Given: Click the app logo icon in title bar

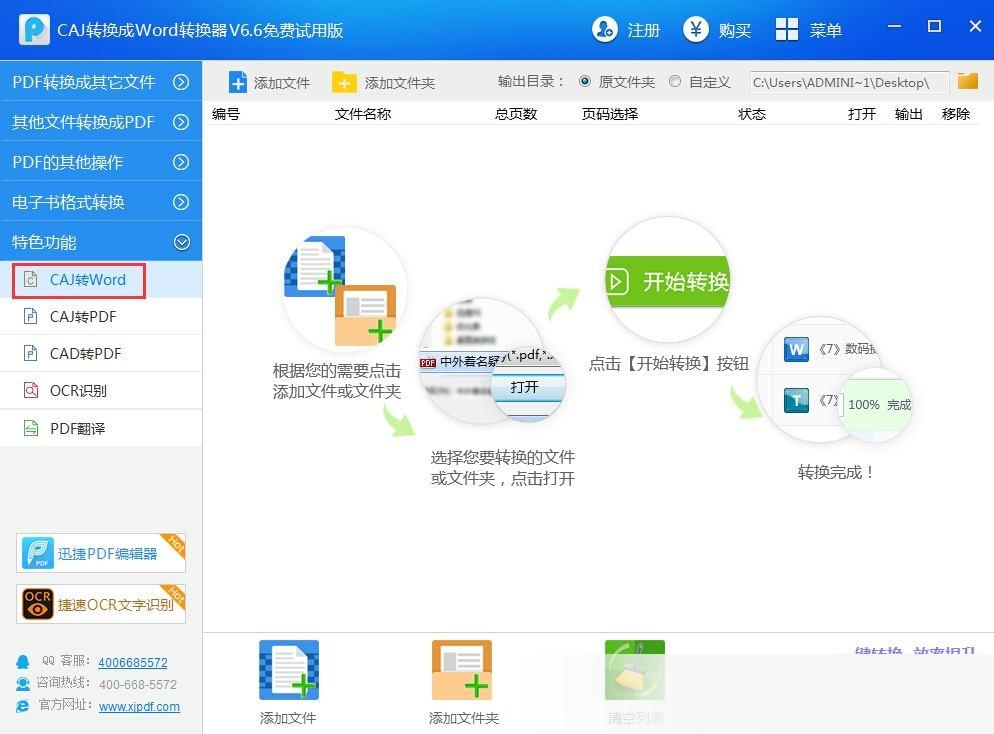Looking at the screenshot, I should 34,29.
